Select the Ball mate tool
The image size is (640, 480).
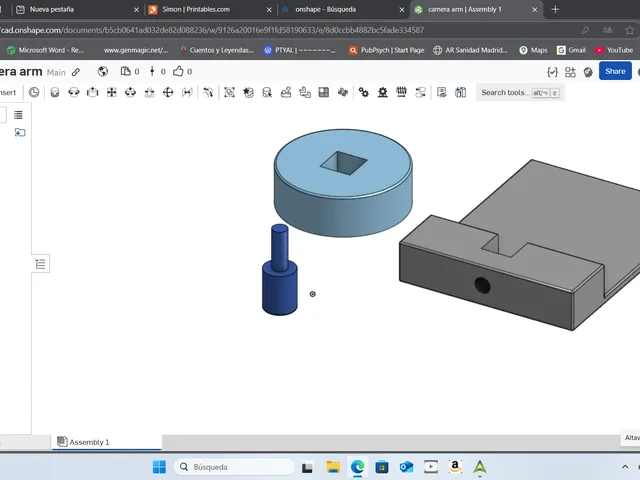pos(168,93)
